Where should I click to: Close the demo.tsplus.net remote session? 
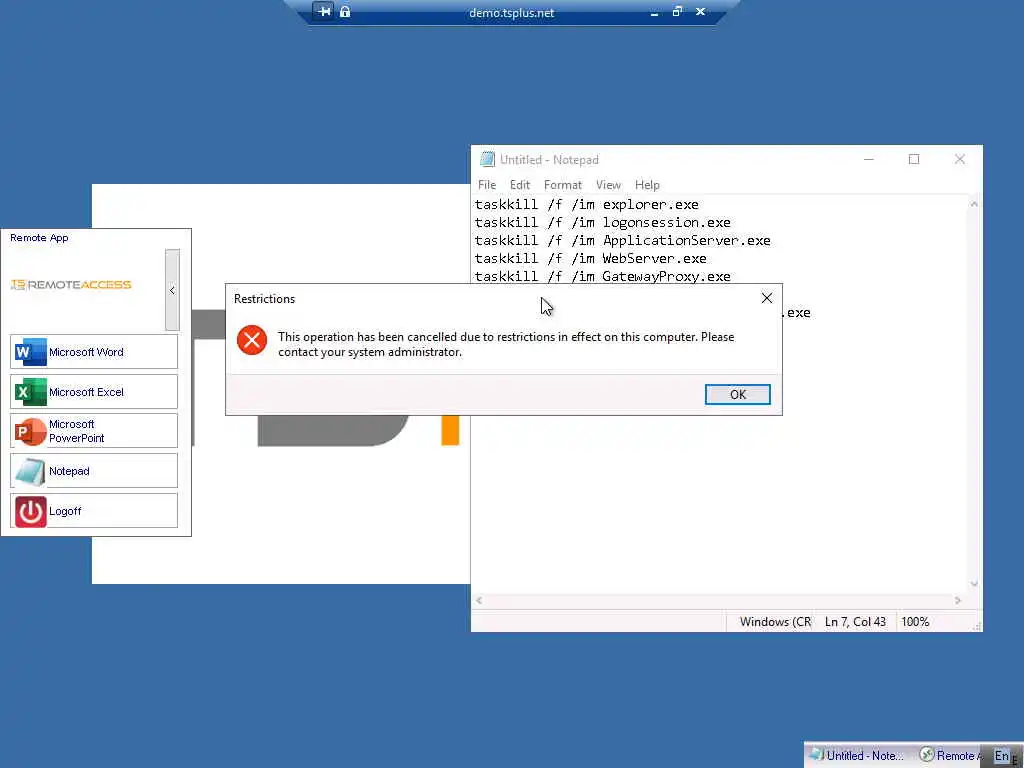click(x=700, y=11)
